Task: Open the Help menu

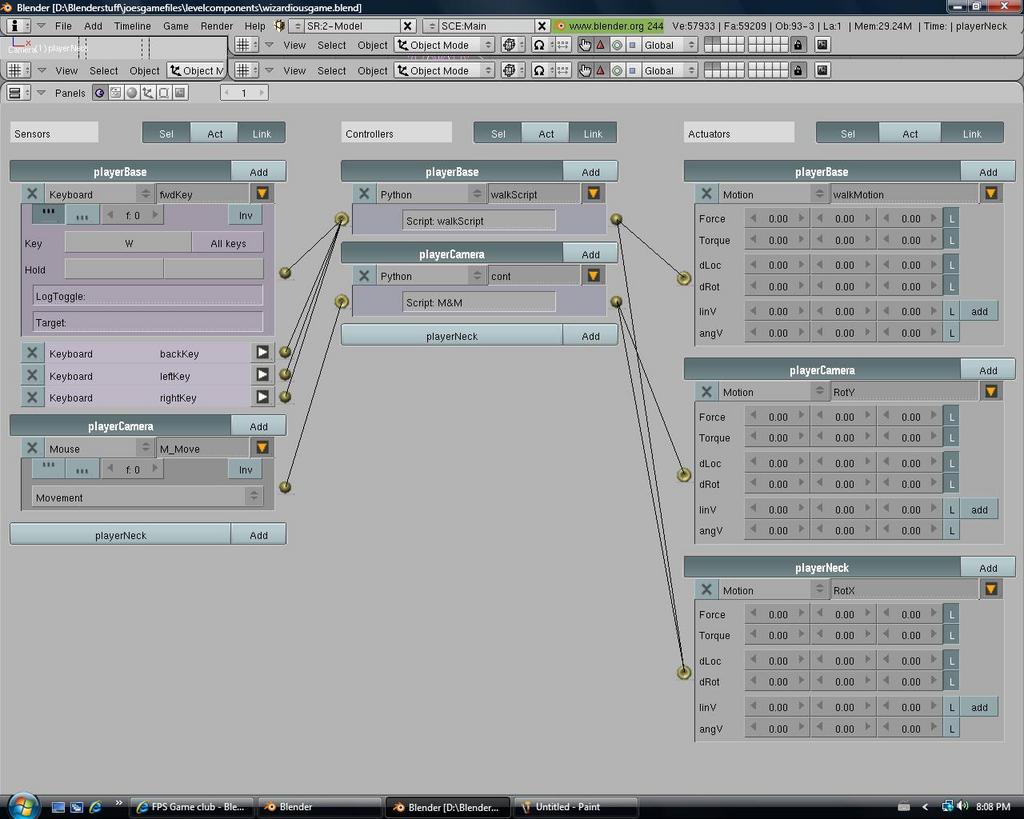Action: [x=255, y=26]
